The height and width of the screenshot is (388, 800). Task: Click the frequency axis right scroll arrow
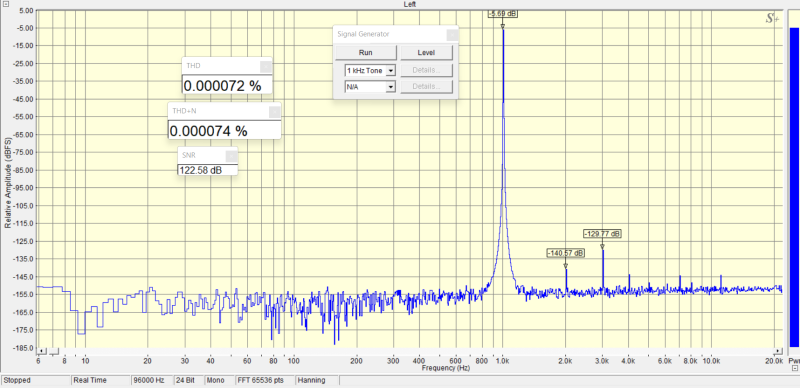pyautogui.click(x=778, y=352)
